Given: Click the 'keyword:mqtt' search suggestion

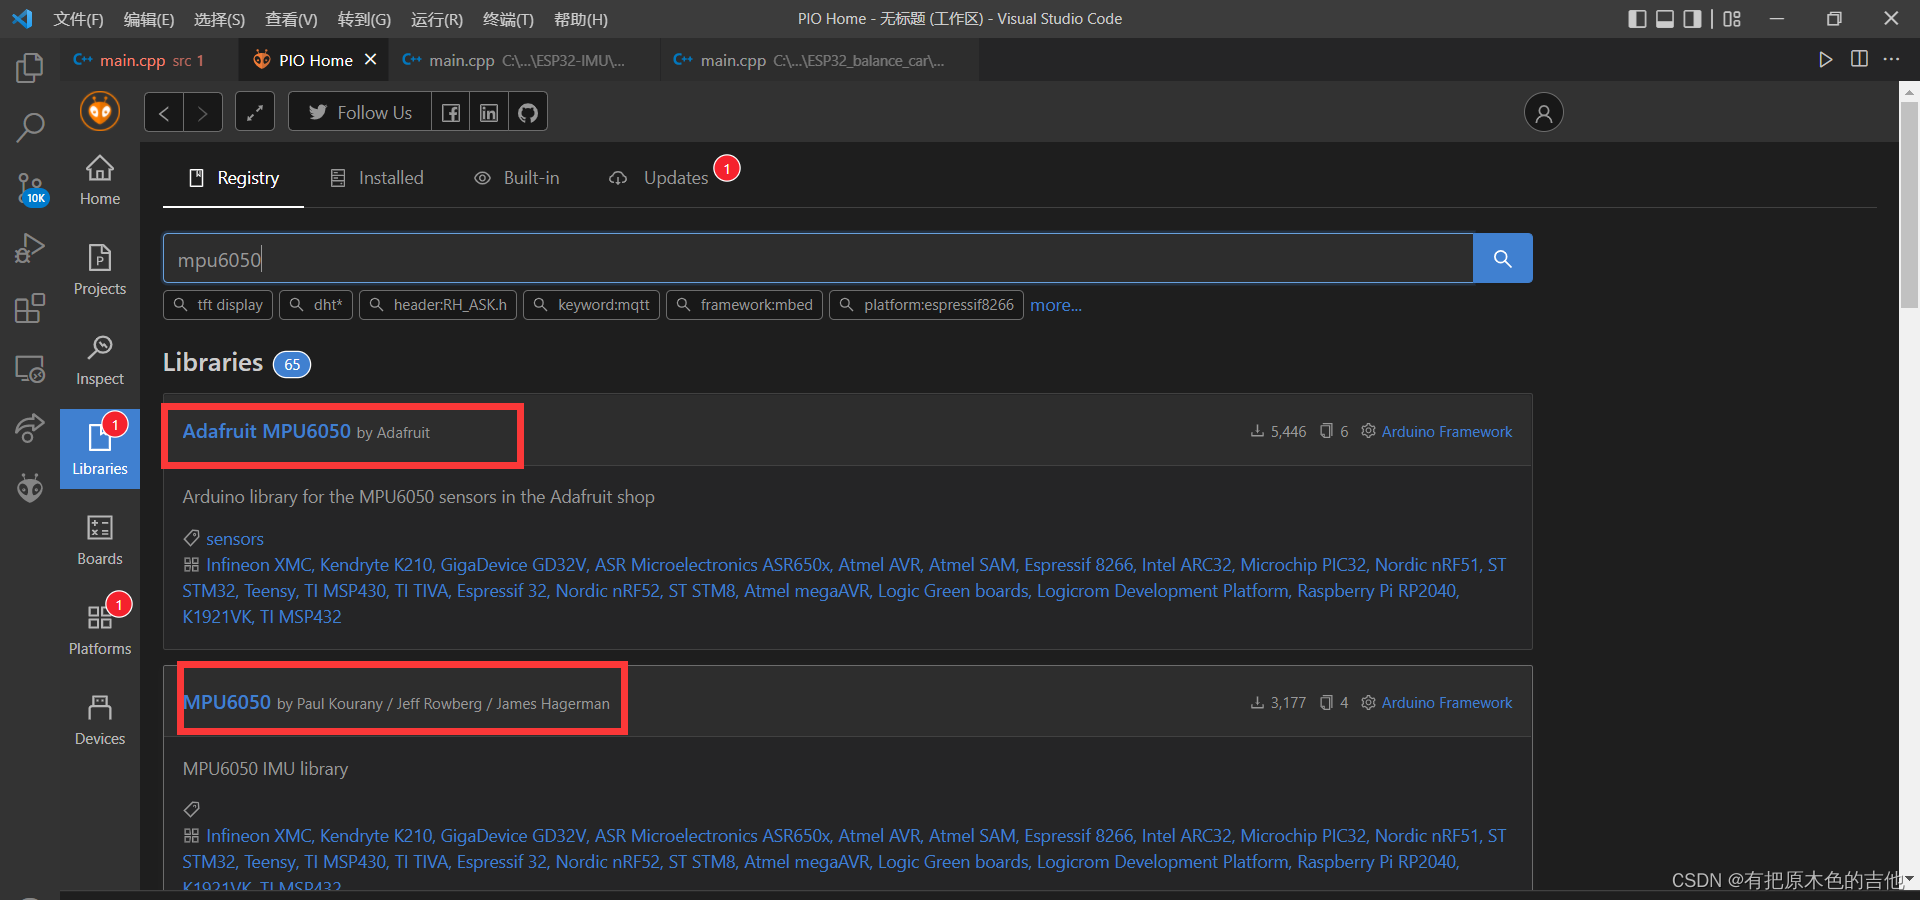Looking at the screenshot, I should click(591, 305).
